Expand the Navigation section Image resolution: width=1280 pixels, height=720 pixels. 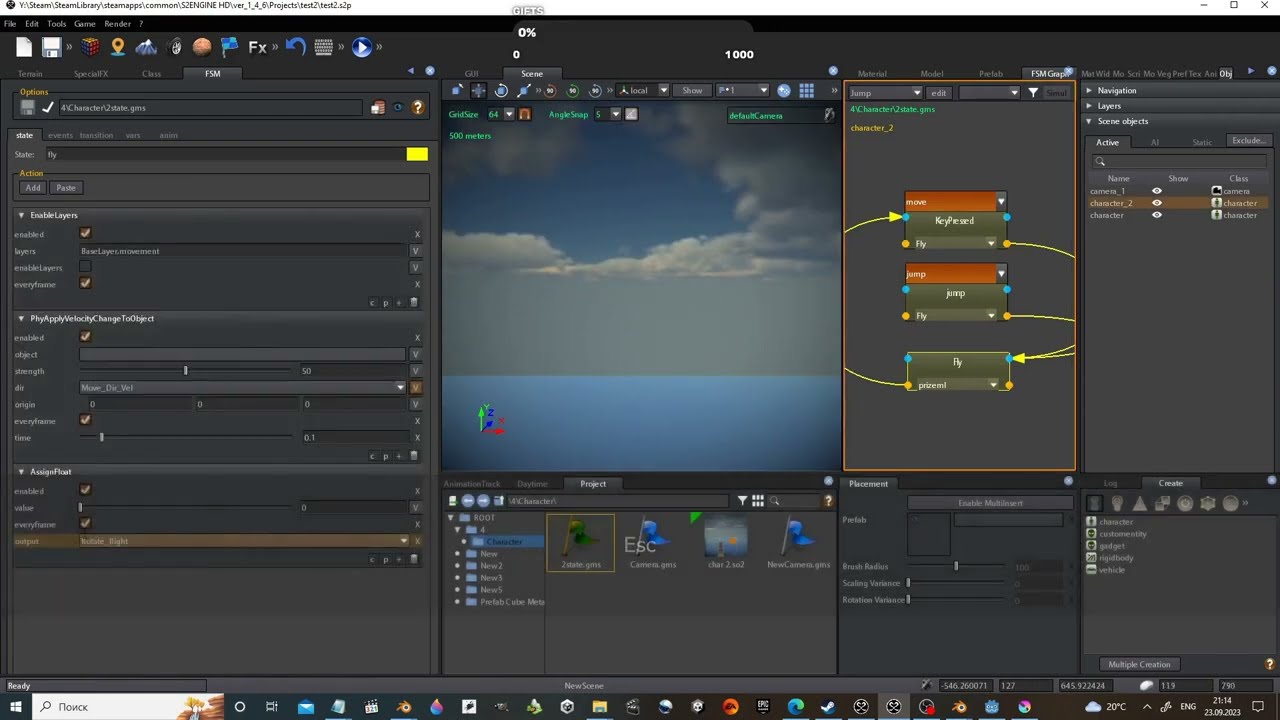click(x=1090, y=90)
